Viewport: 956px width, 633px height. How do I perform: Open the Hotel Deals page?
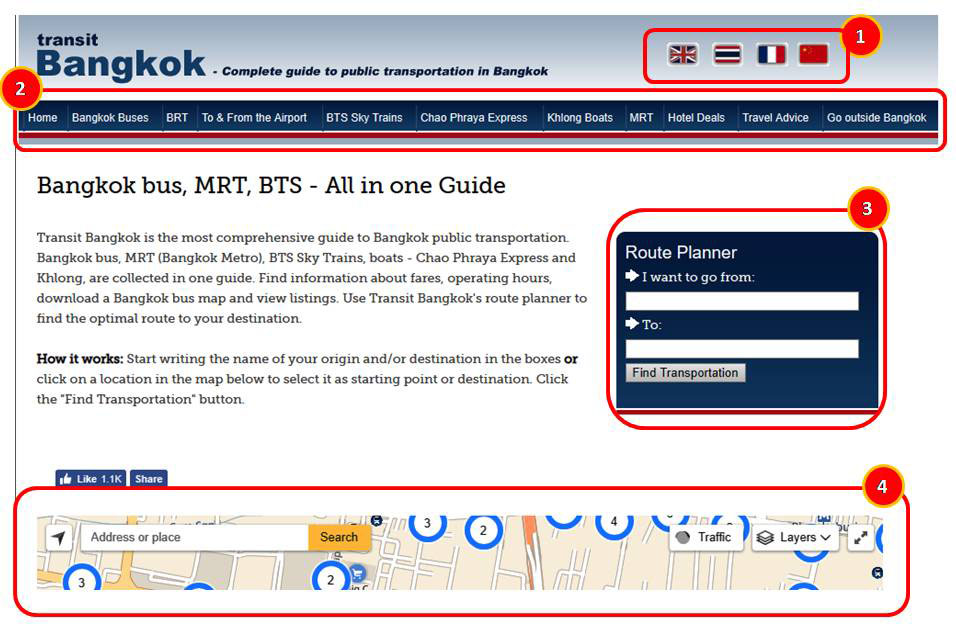tap(696, 118)
